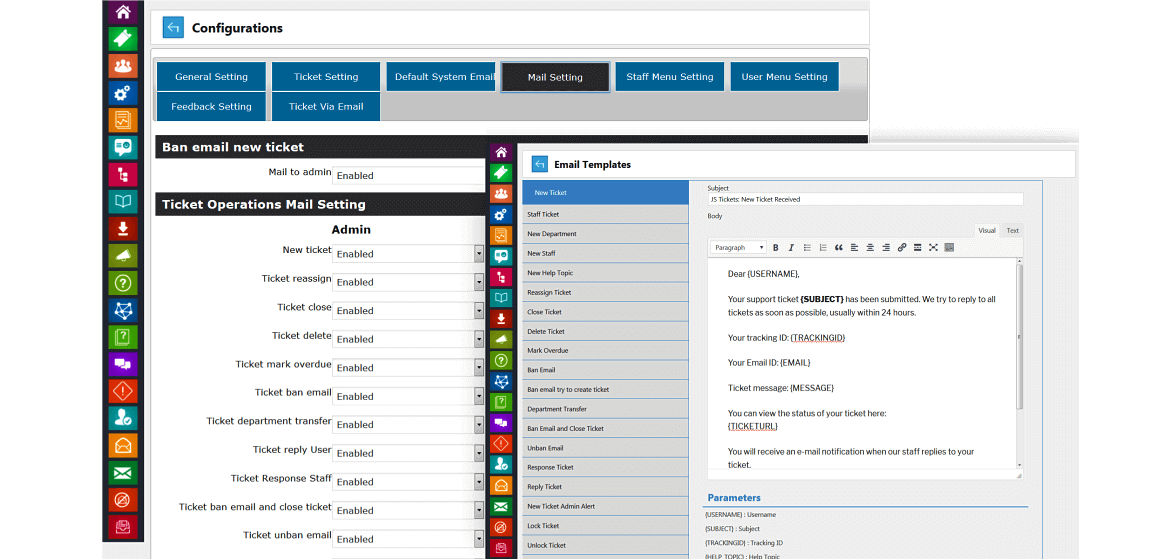Click the Configurations back arrow icon
The height and width of the screenshot is (560, 1170).
[x=173, y=28]
